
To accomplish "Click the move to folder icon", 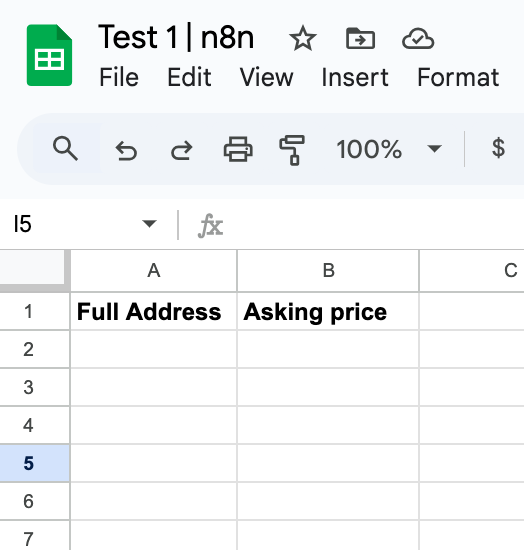I will pyautogui.click(x=360, y=38).
